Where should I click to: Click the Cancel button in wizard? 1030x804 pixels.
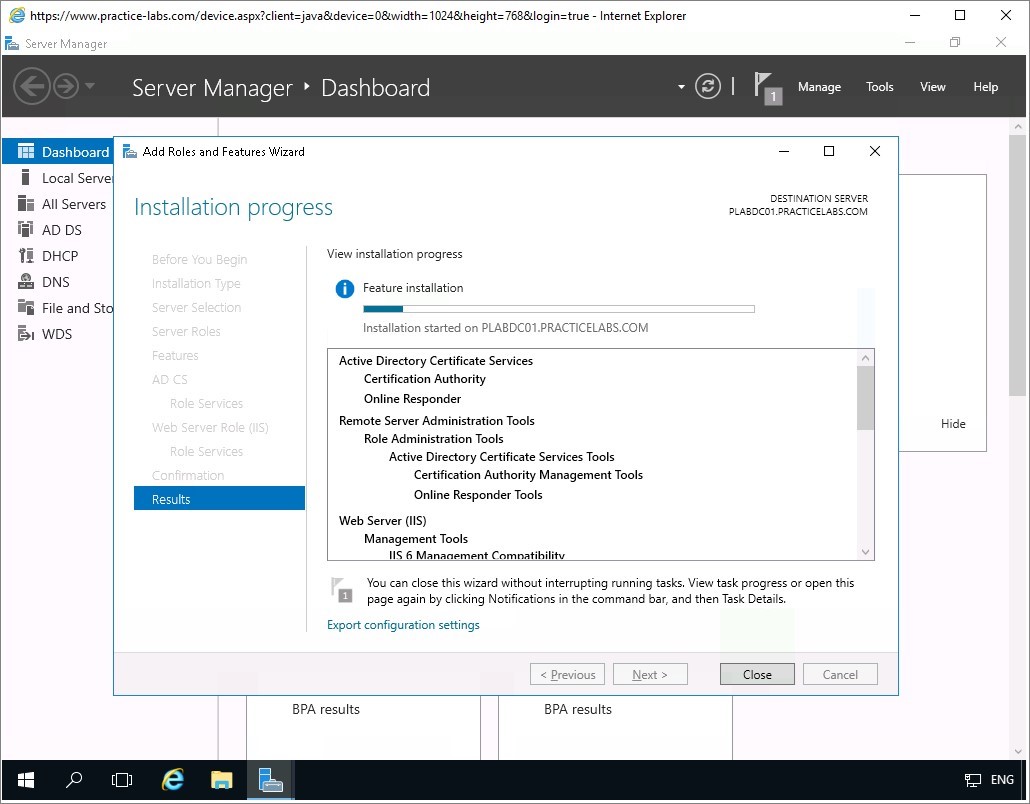tap(840, 675)
